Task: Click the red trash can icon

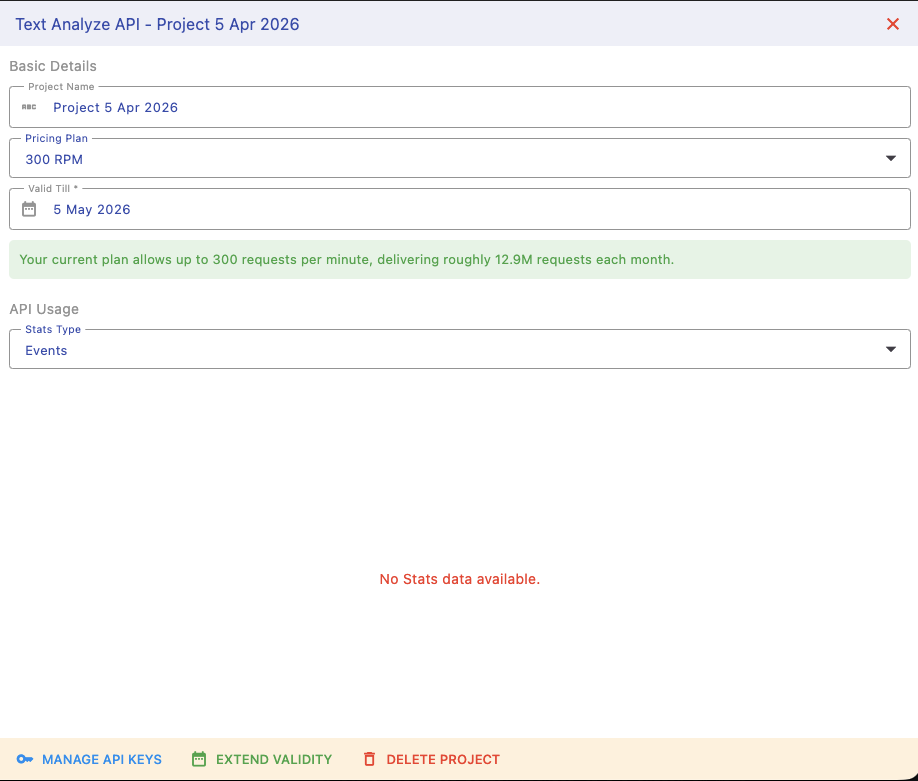Action: tap(369, 759)
